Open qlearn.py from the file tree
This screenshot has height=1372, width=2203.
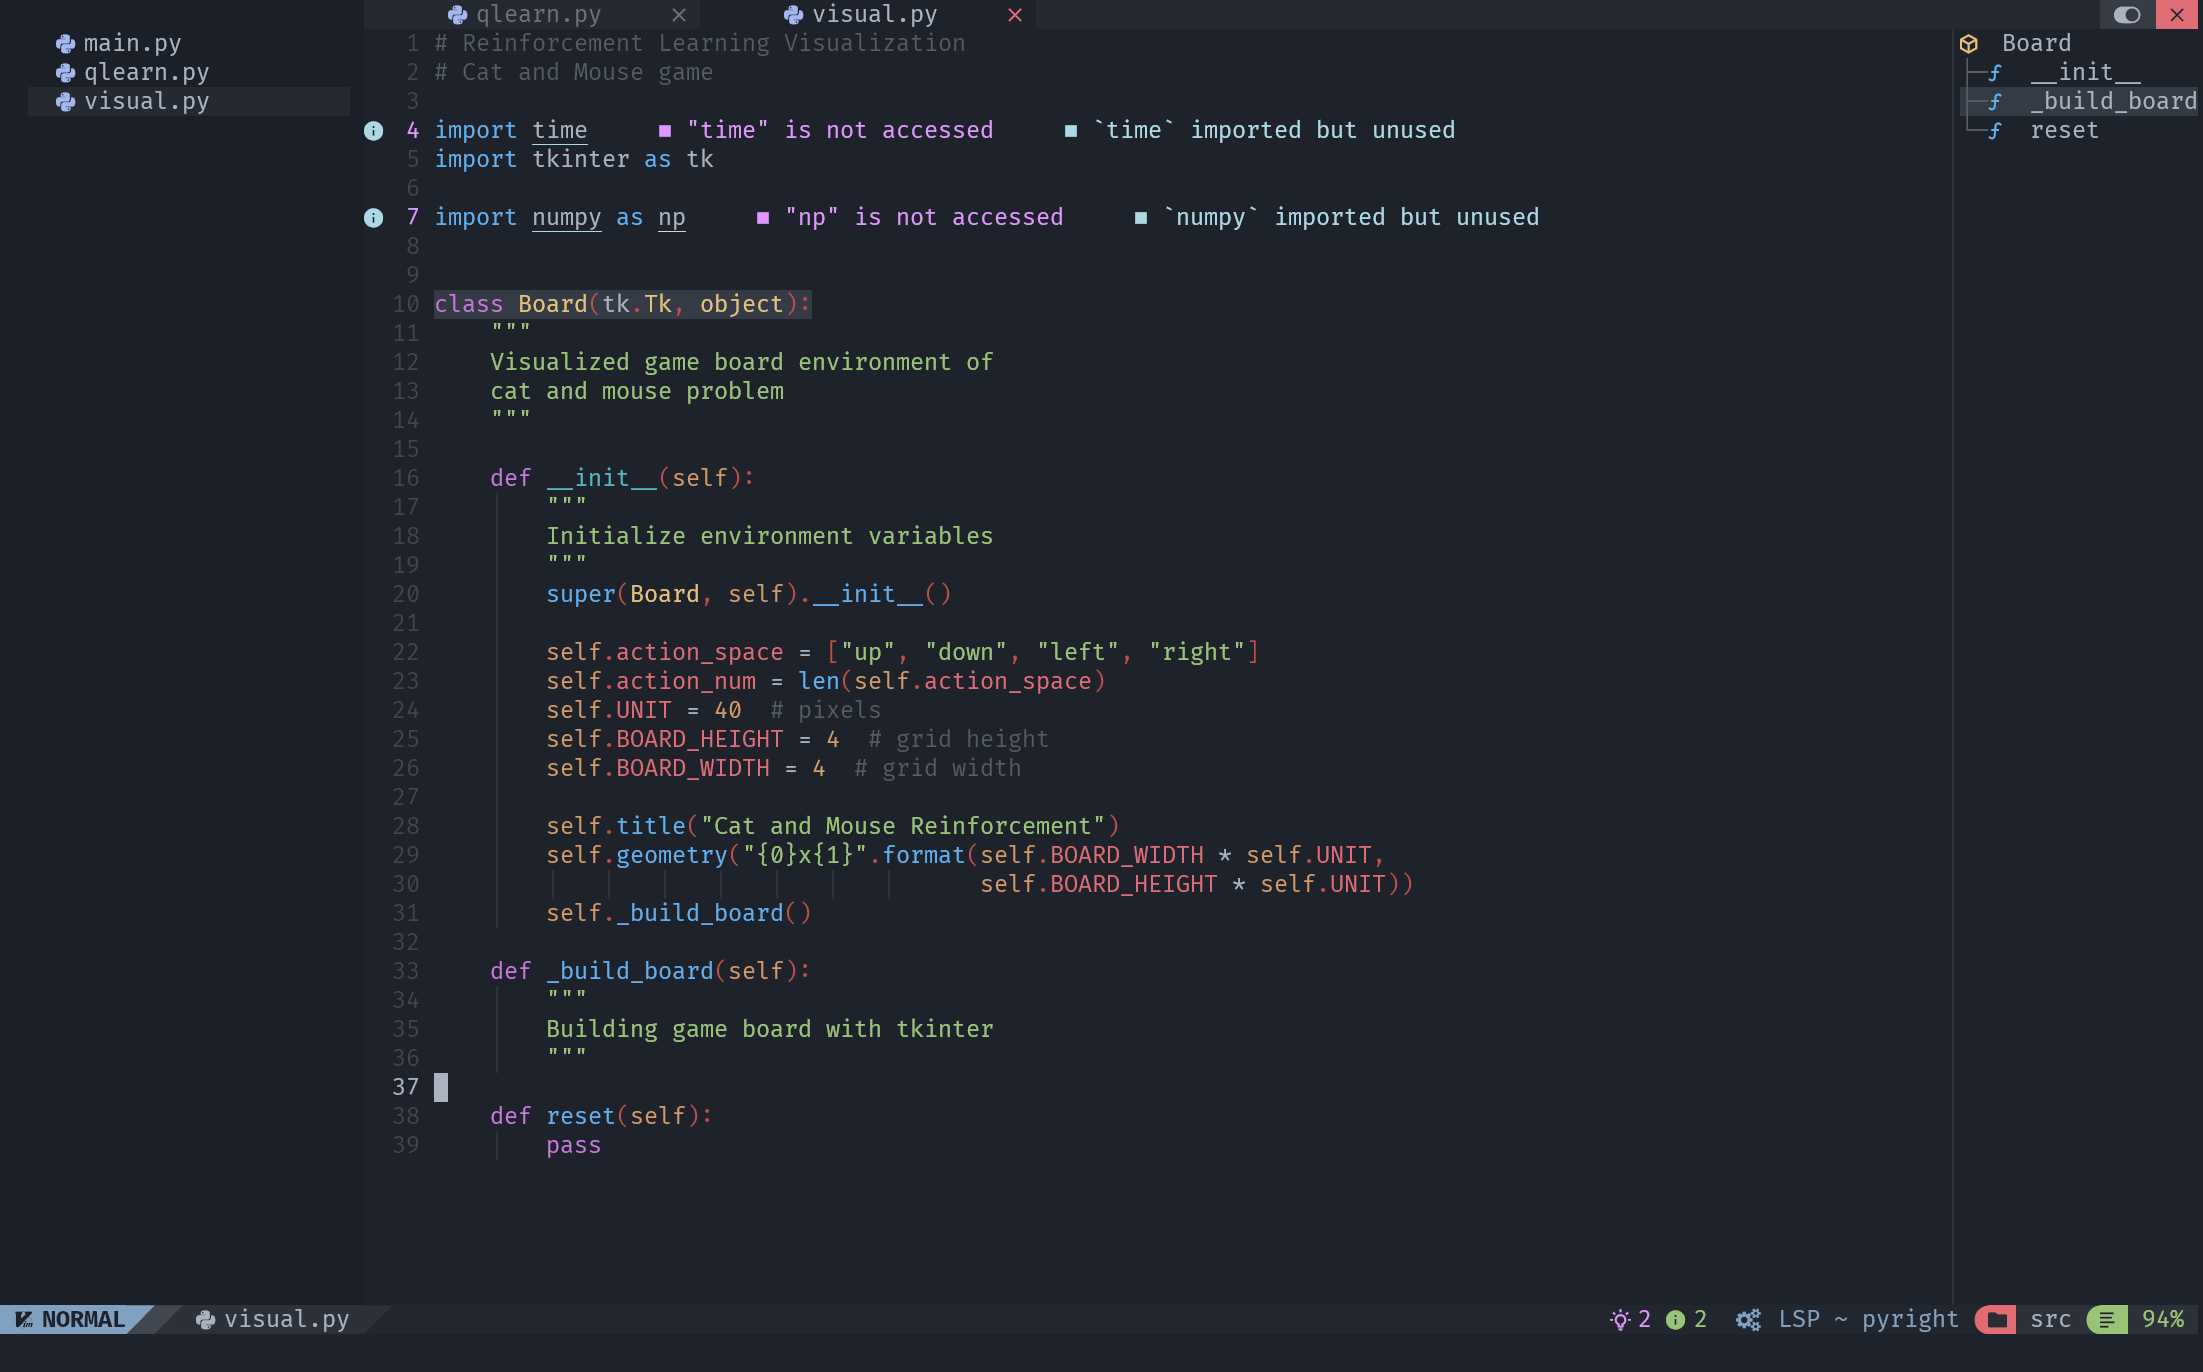(146, 73)
